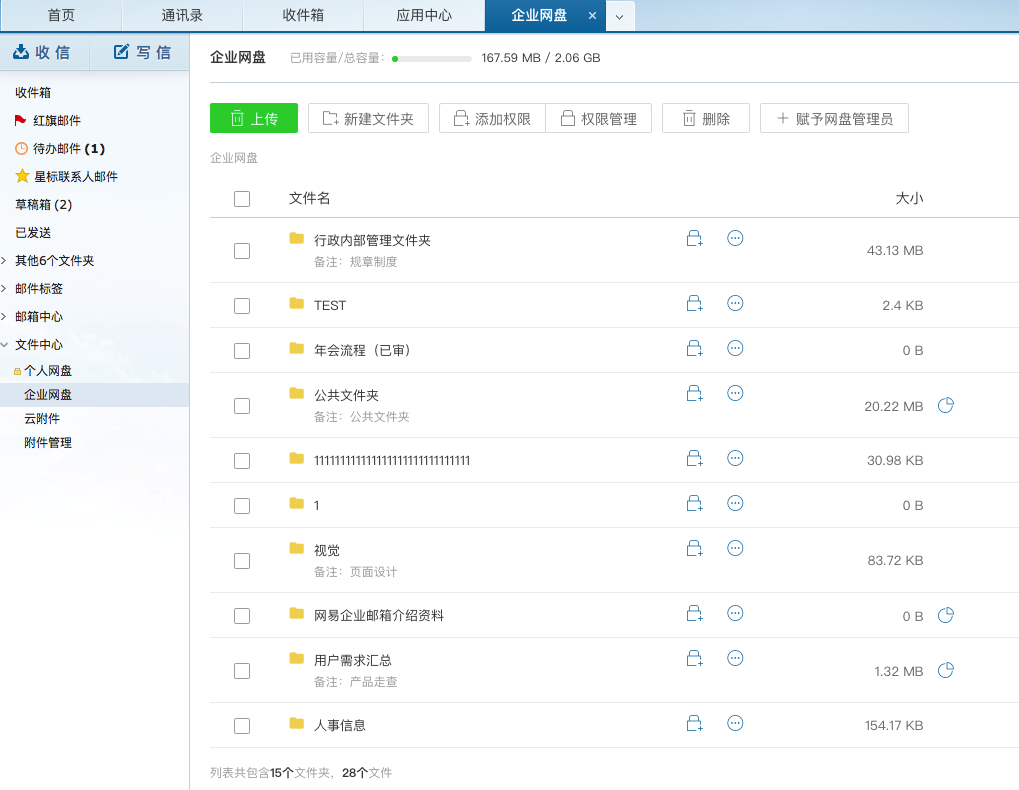The image size is (1019, 790).
Task: Click the green 上传 button
Action: click(254, 118)
